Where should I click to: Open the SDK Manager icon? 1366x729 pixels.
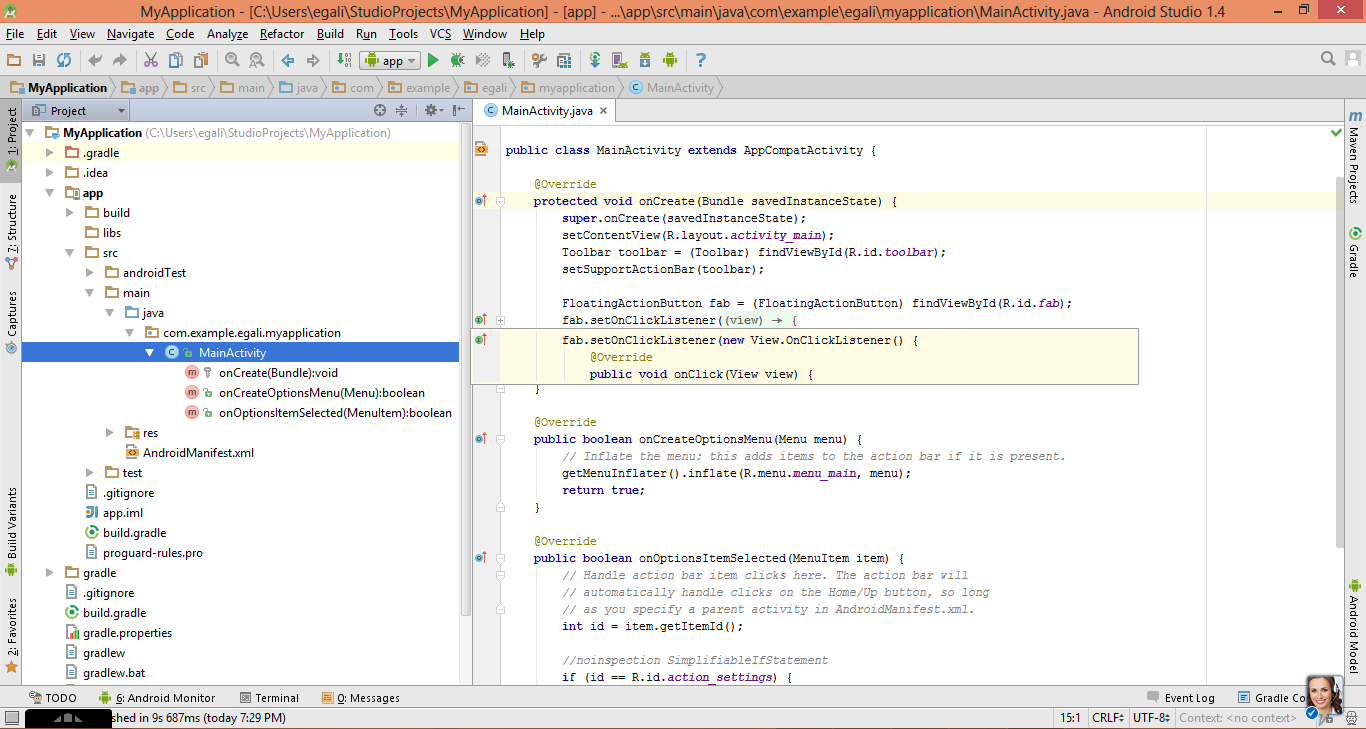(645, 61)
